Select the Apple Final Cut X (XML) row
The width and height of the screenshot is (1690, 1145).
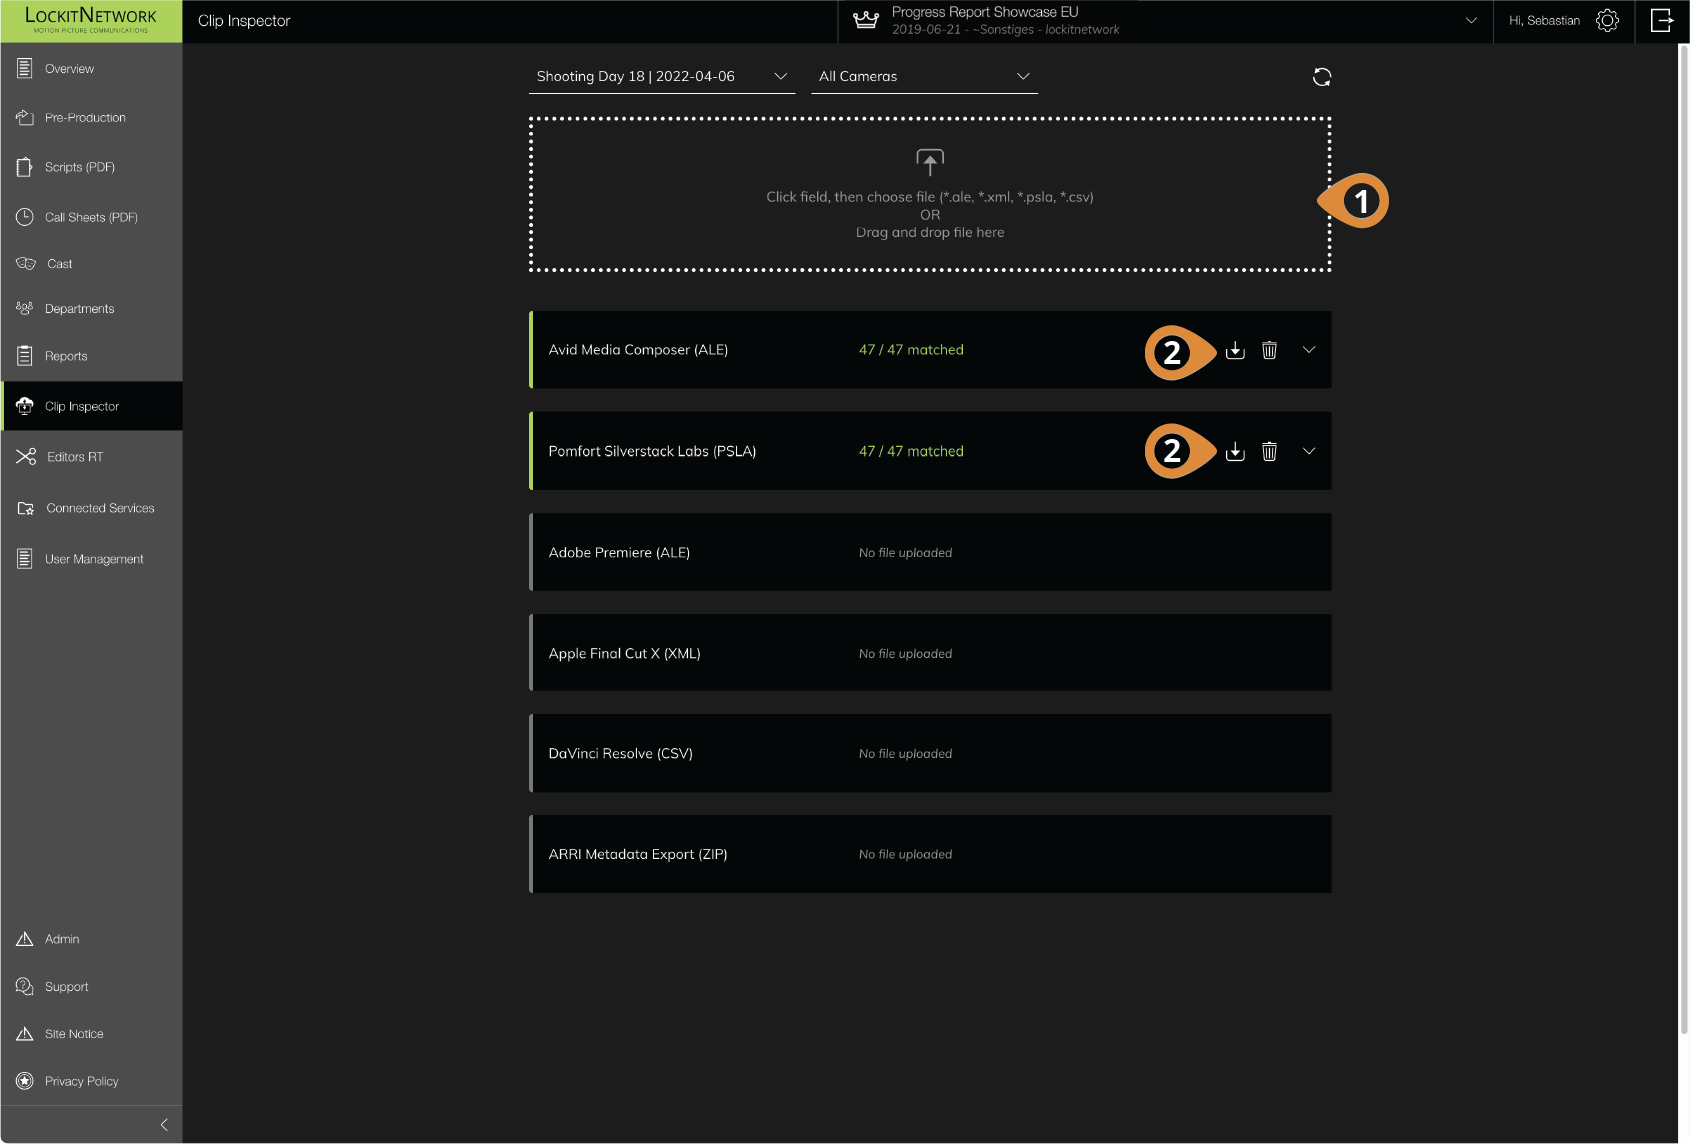[930, 653]
